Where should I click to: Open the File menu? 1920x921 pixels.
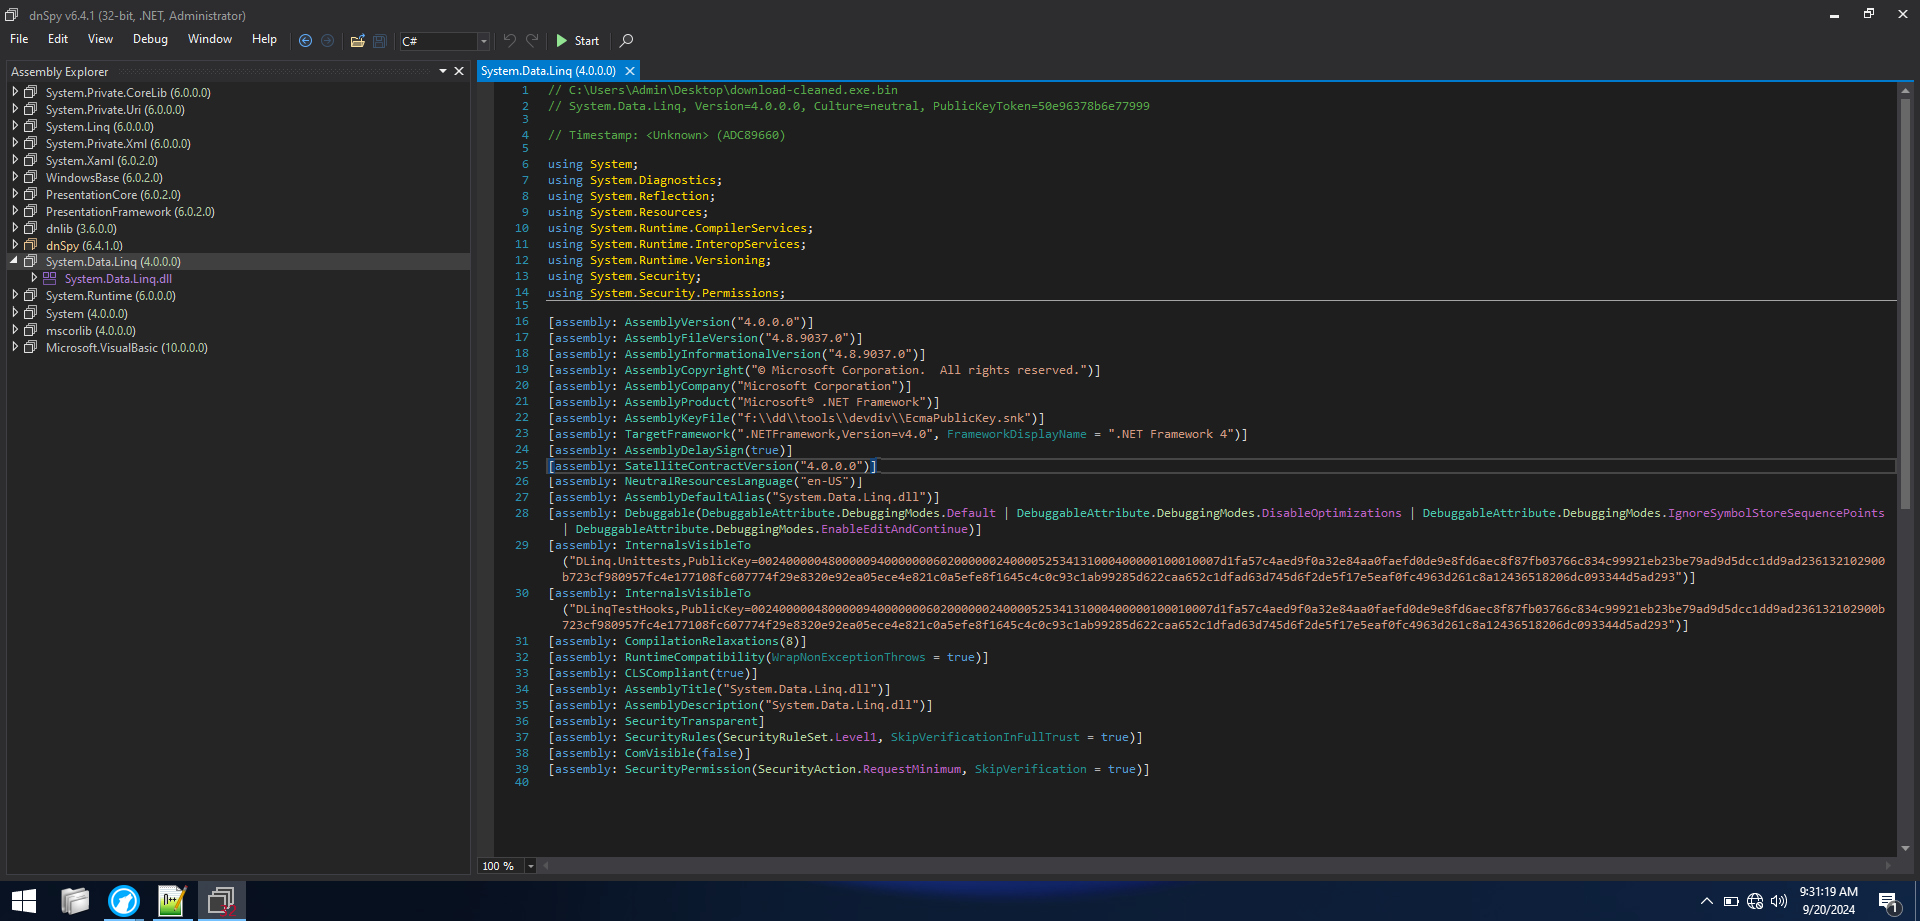[x=19, y=39]
